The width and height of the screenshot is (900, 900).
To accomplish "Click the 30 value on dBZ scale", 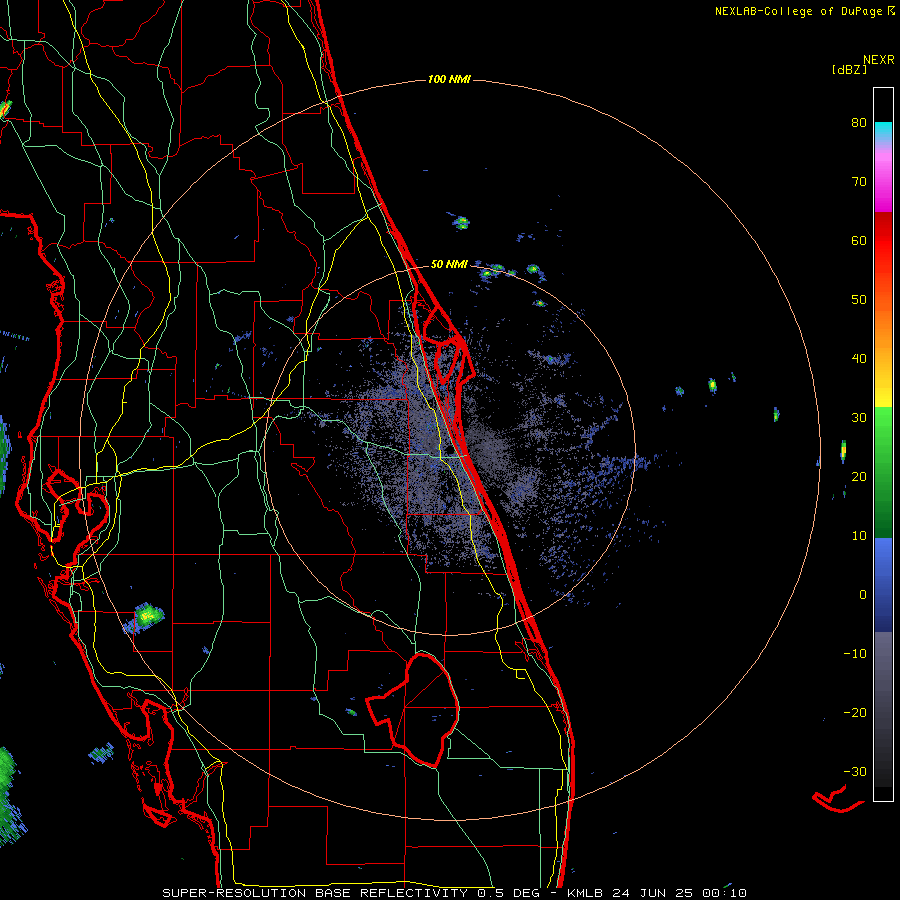I will pyautogui.click(x=859, y=418).
